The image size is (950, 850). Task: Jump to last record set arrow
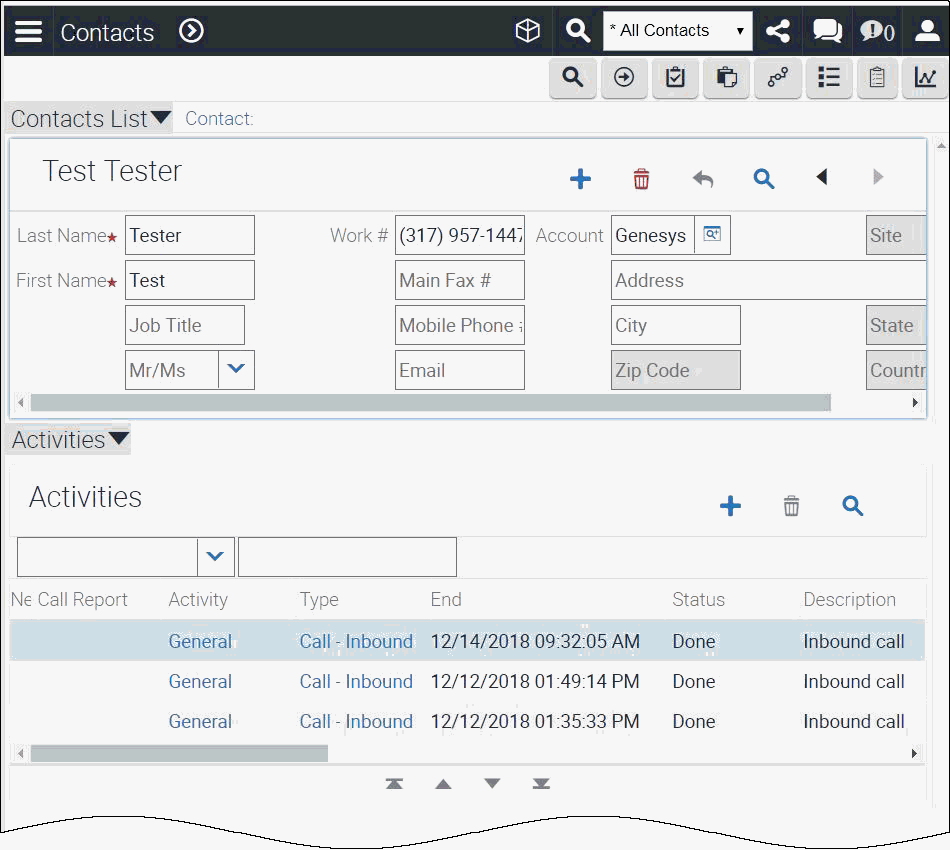(541, 783)
